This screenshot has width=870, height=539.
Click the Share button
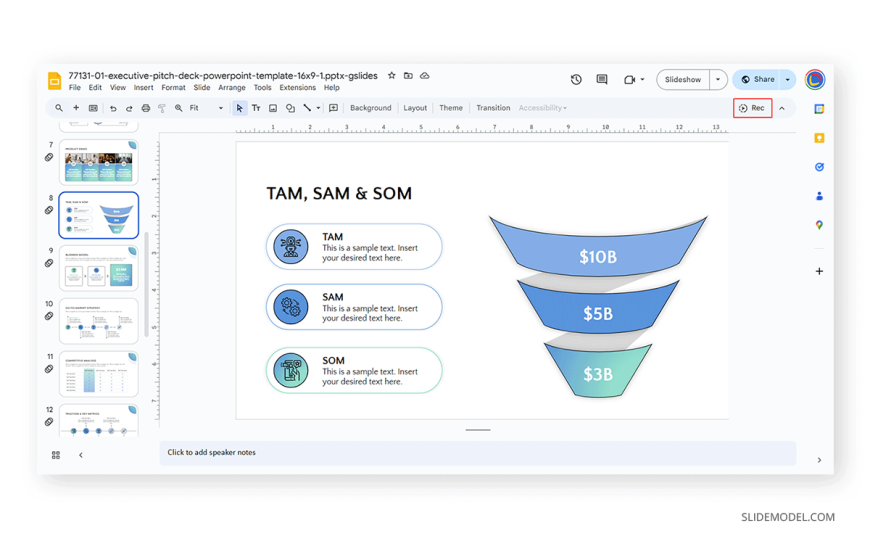(x=757, y=79)
